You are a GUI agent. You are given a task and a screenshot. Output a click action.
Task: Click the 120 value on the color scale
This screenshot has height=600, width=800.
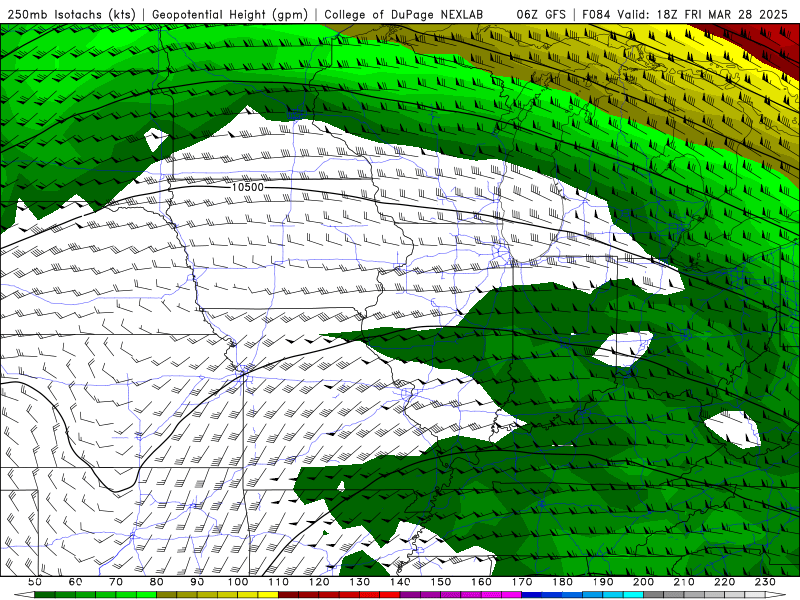coord(319,582)
